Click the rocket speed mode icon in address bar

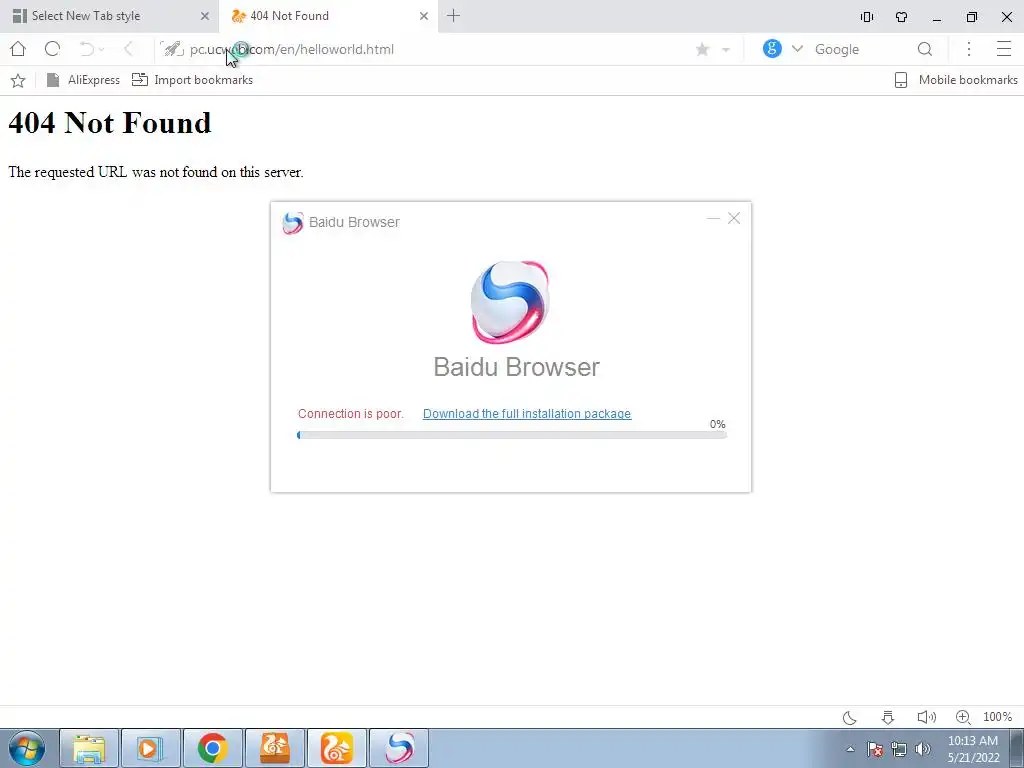172,49
